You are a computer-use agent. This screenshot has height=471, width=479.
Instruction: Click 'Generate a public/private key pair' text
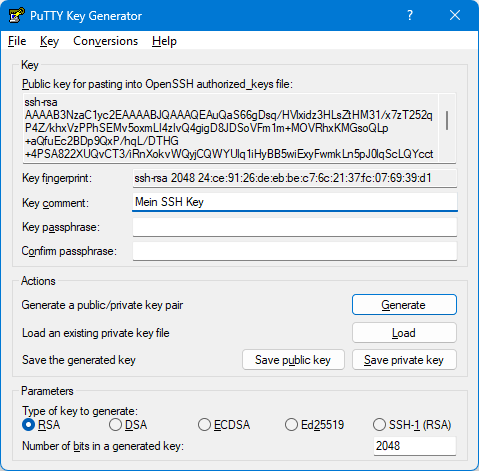(x=102, y=305)
